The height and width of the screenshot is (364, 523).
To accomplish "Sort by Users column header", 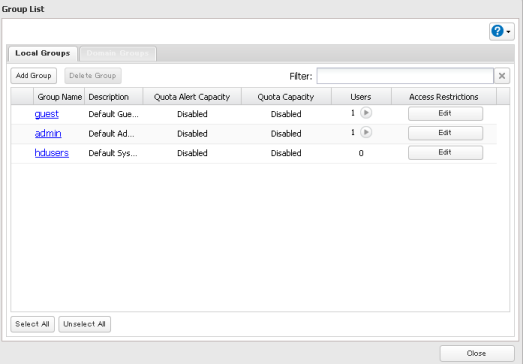I will 361,97.
